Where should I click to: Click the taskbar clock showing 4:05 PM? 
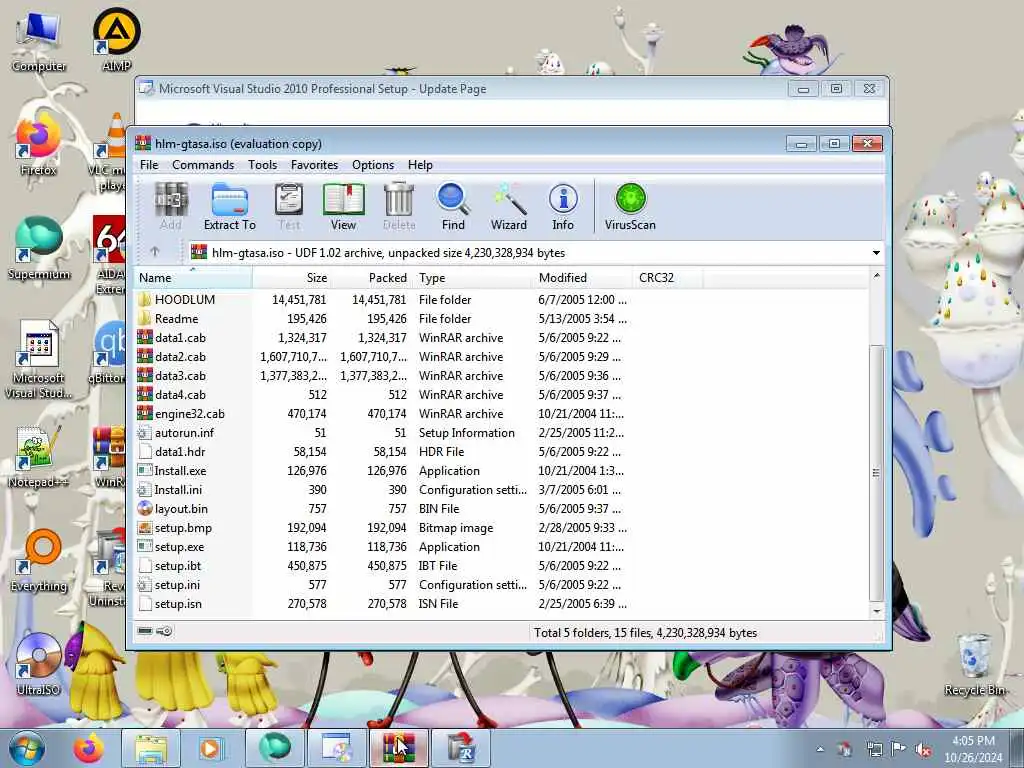(973, 749)
